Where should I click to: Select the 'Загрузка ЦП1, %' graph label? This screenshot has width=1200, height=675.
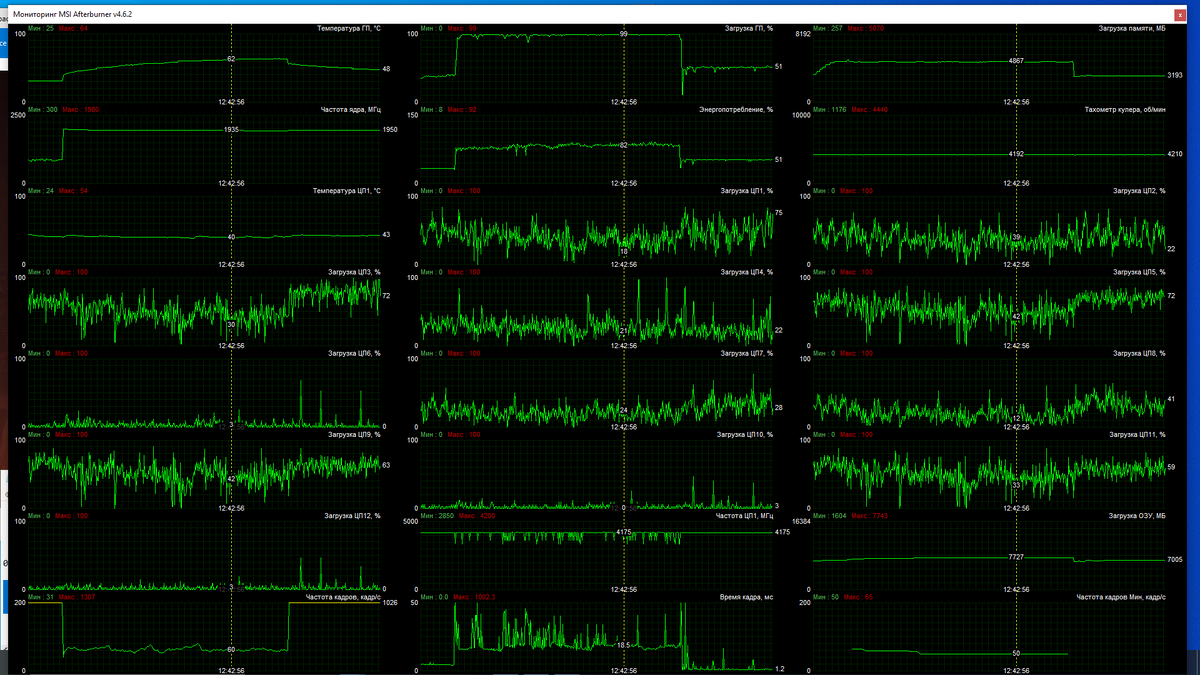point(747,190)
